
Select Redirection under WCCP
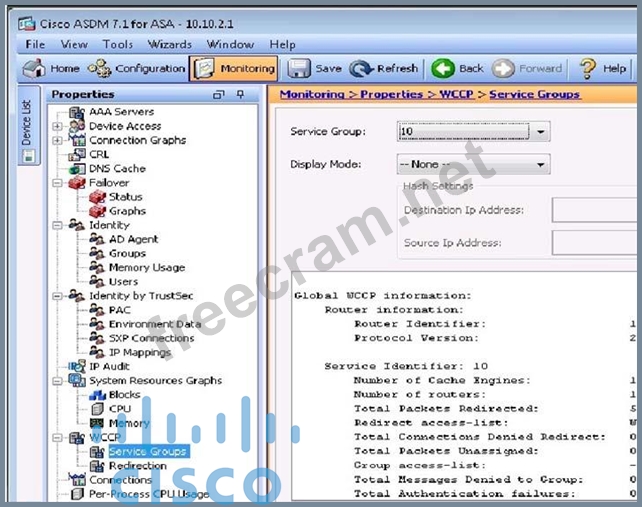click(x=137, y=466)
